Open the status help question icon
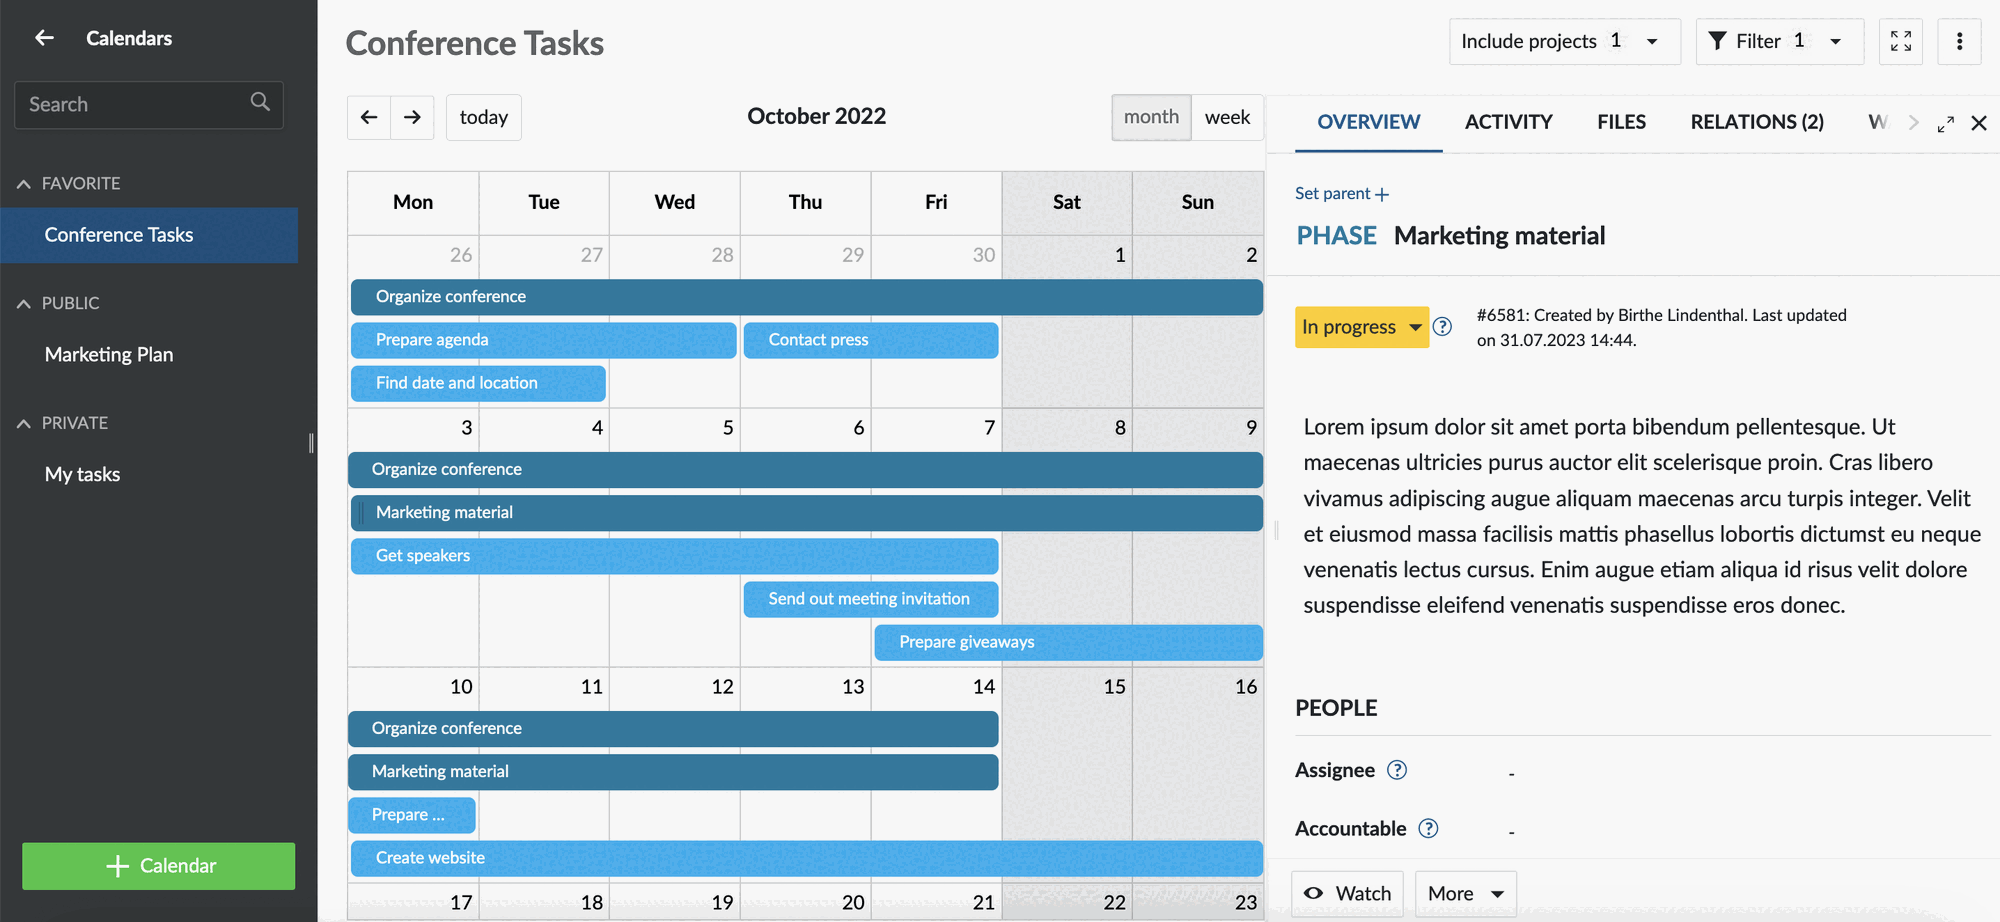 [x=1442, y=326]
